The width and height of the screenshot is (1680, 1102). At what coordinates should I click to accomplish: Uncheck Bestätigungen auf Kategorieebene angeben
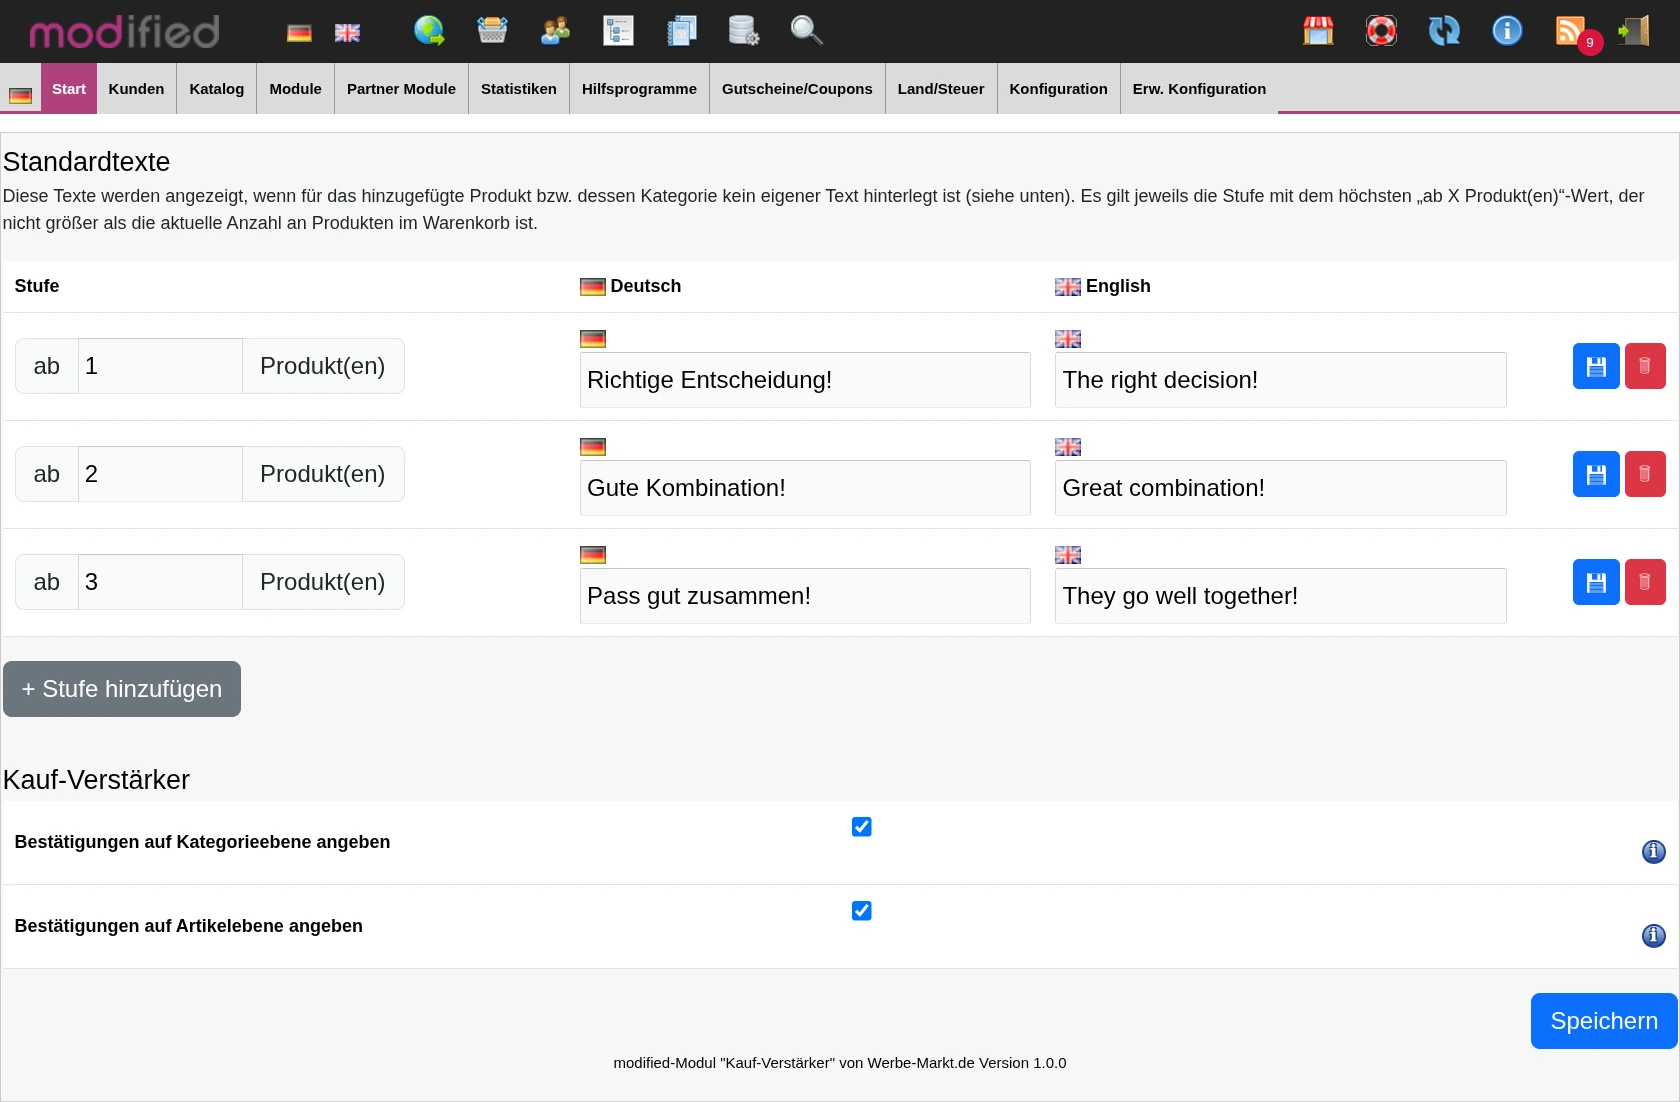click(x=861, y=826)
